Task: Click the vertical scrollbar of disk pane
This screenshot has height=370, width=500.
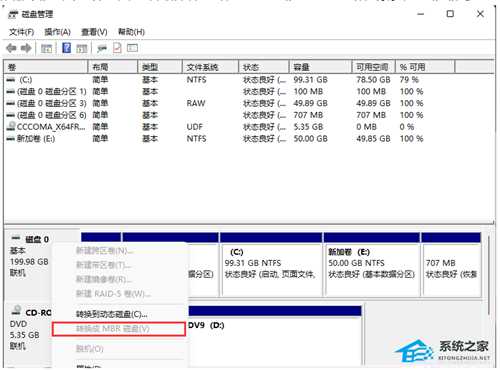Action: click(489, 275)
